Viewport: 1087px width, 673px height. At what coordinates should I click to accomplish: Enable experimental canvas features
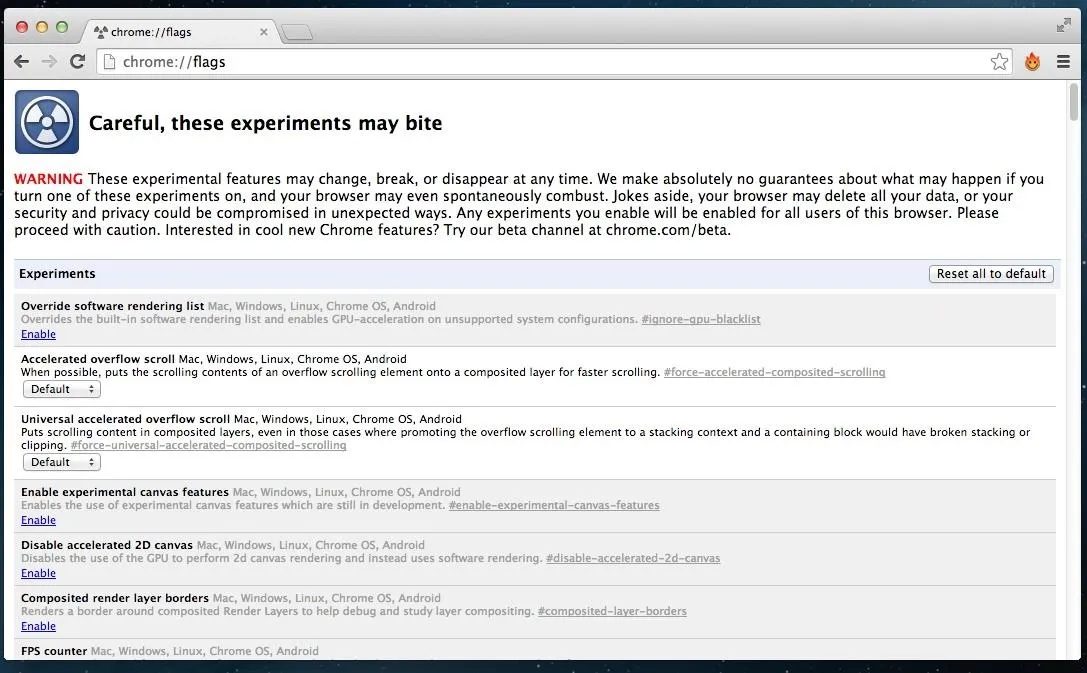tap(38, 520)
